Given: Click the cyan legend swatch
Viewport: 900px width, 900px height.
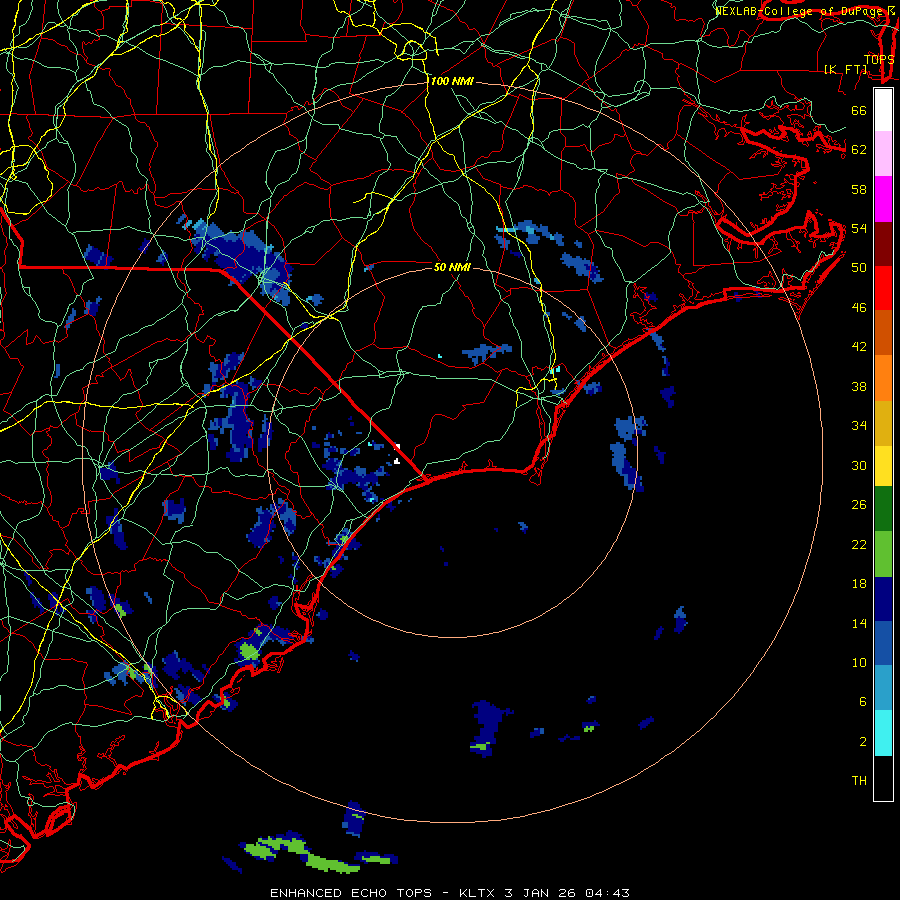Looking at the screenshot, I should [x=883, y=733].
